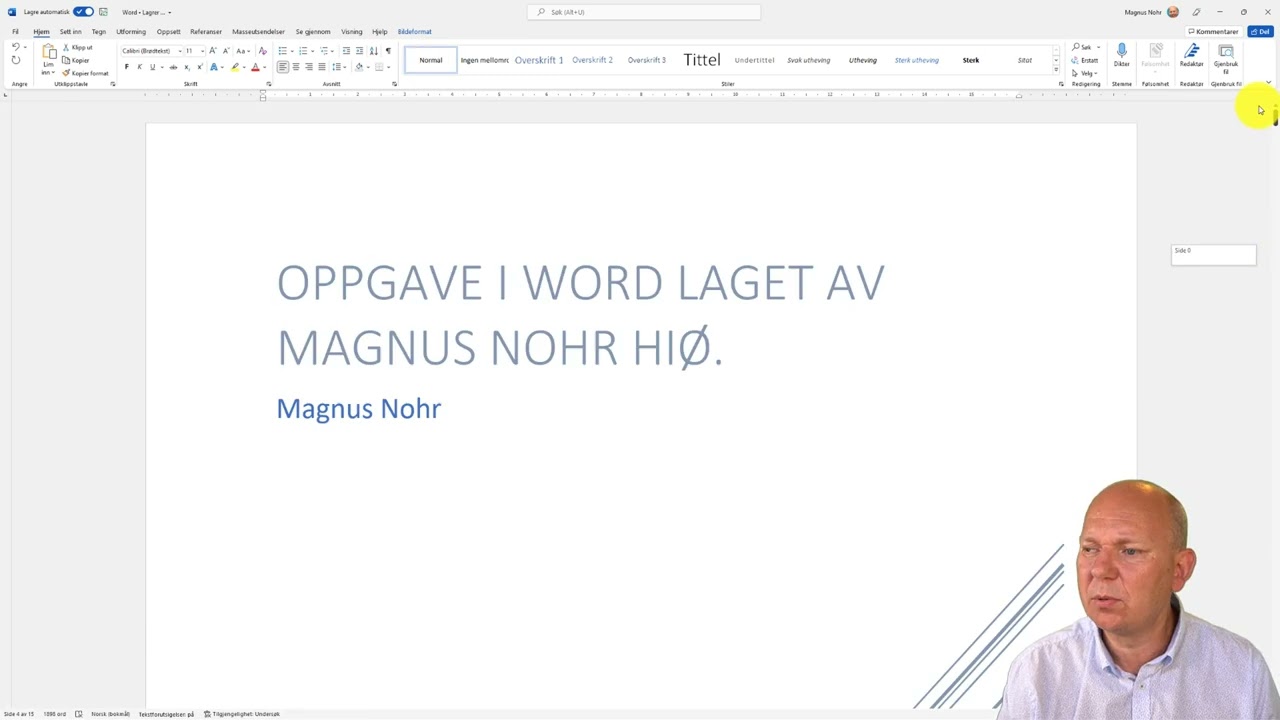Open the font color dropdown arrow
This screenshot has height=720, width=1280.
point(264,67)
